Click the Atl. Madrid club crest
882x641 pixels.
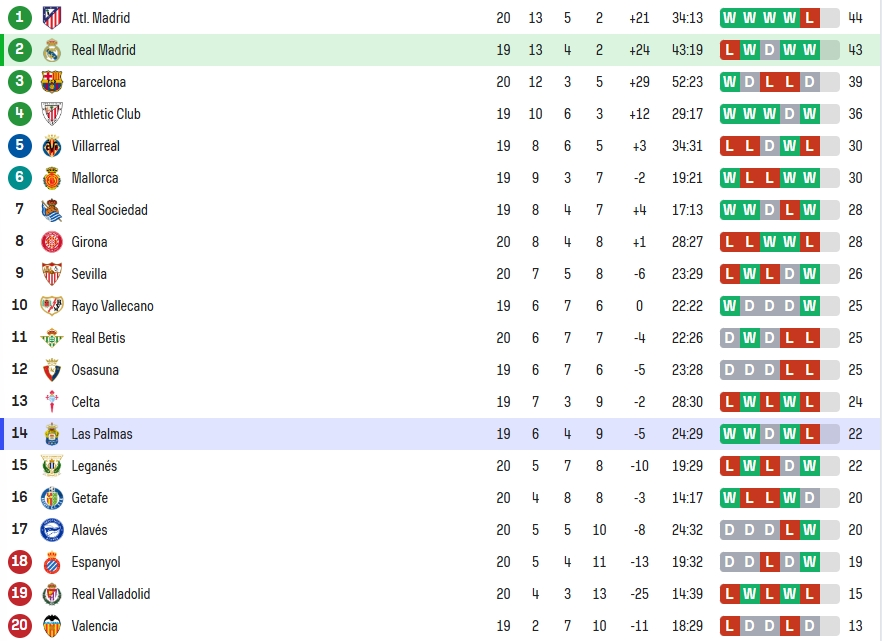[52, 18]
